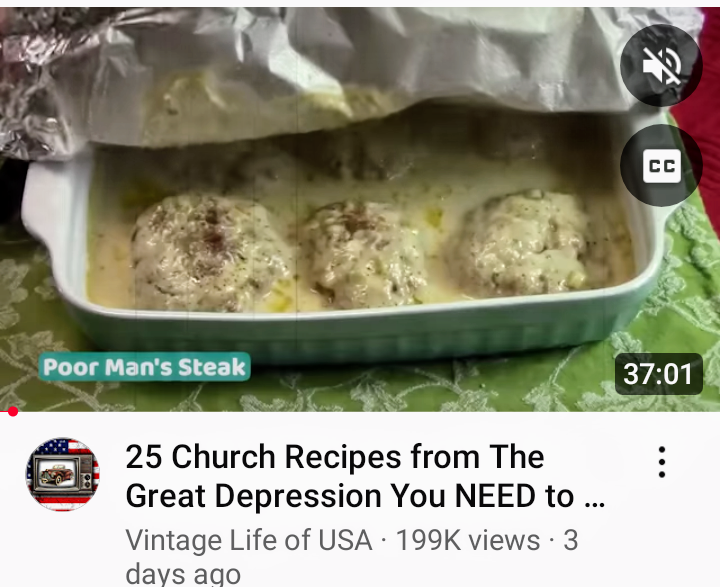The image size is (720, 587).
Task: Open the three-dot more options menu
Action: [662, 462]
